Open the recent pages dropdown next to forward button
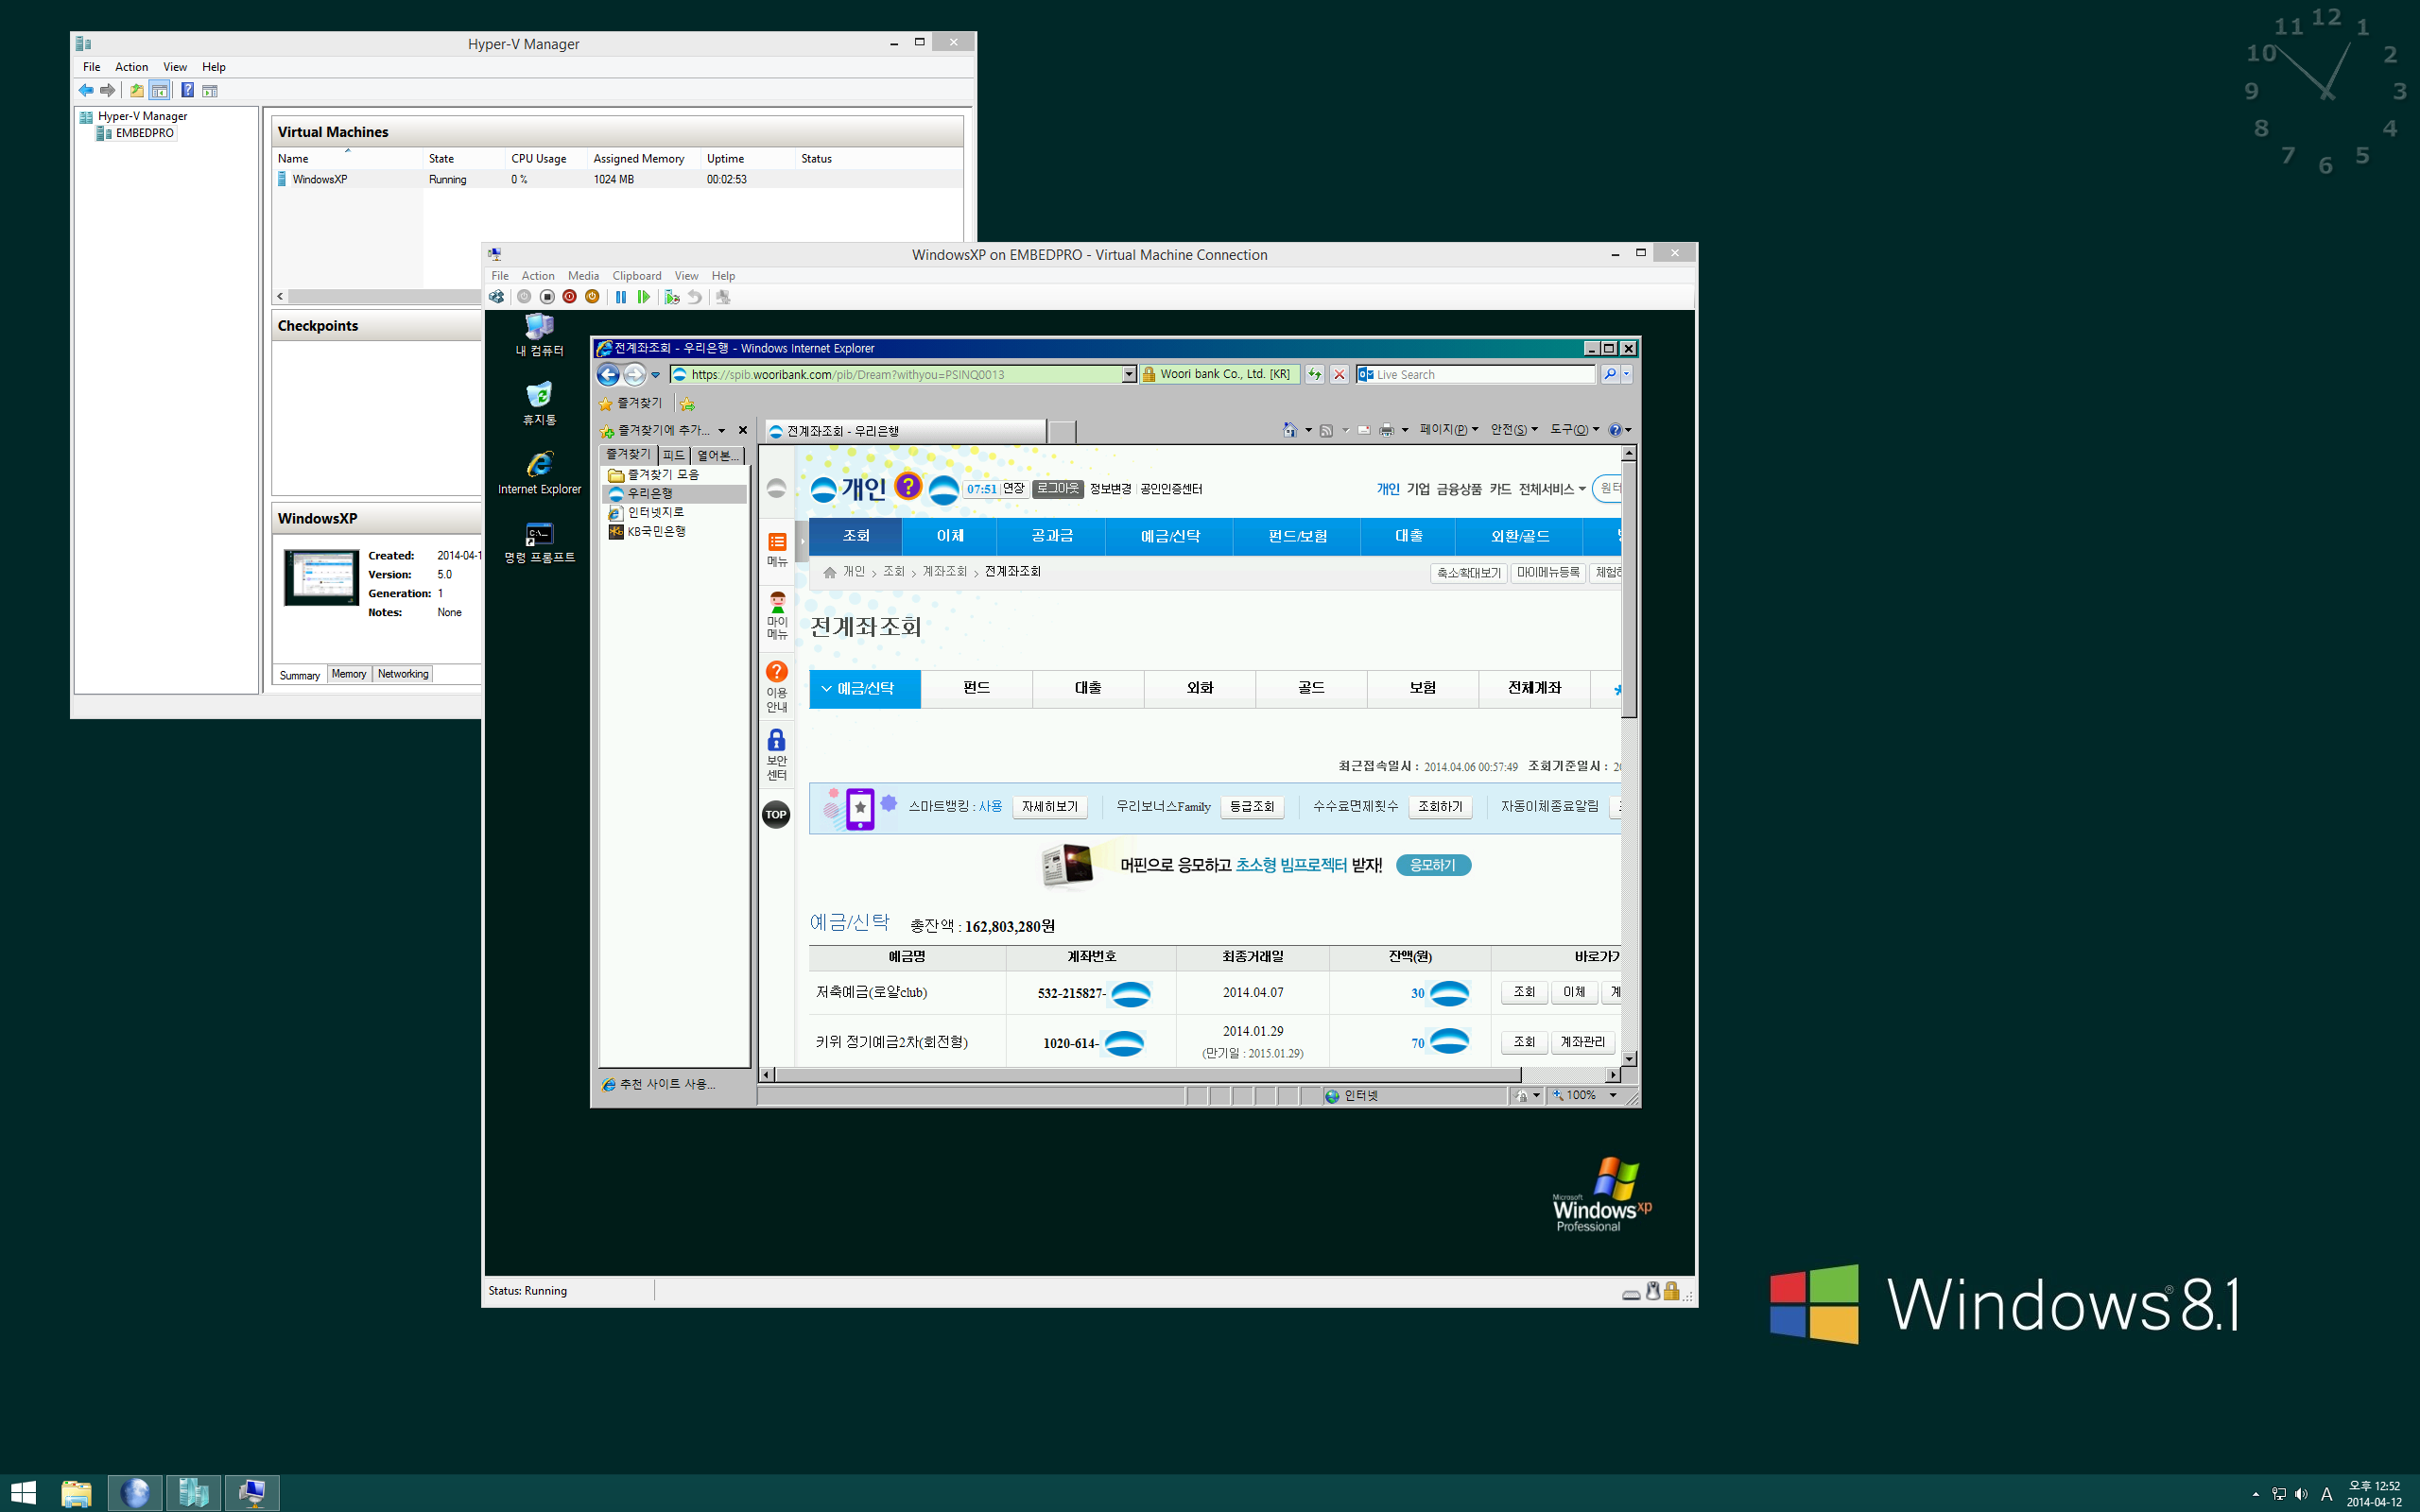Screen dimensions: 2420x1512 tap(656, 375)
